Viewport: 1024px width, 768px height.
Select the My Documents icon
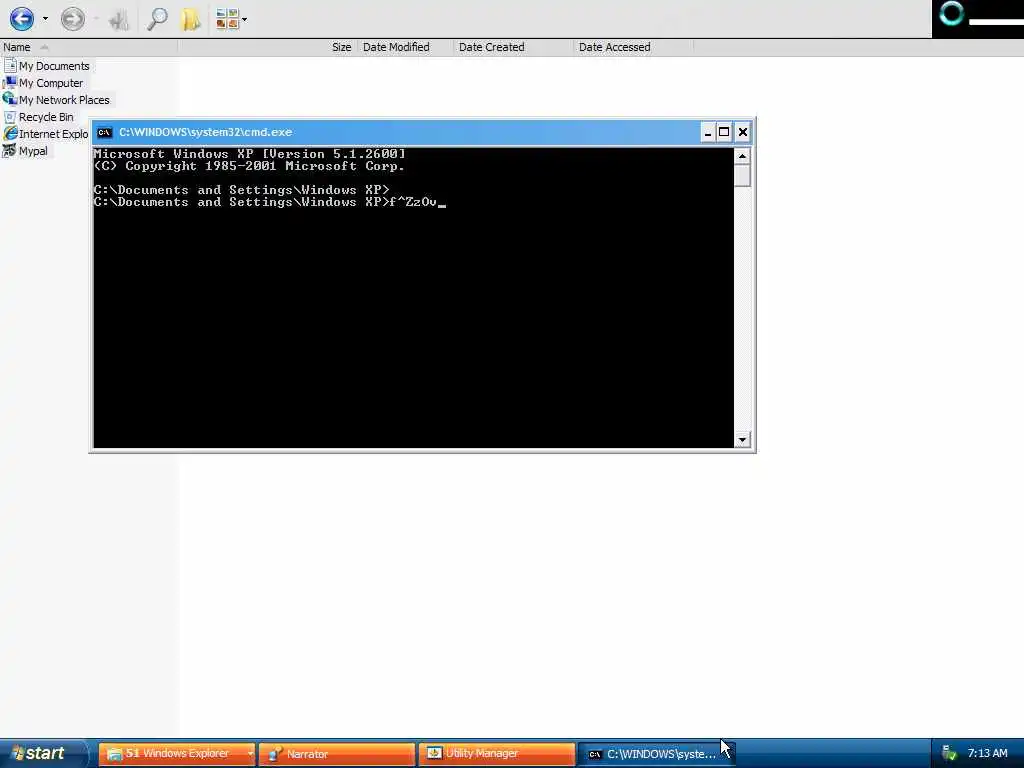10,65
